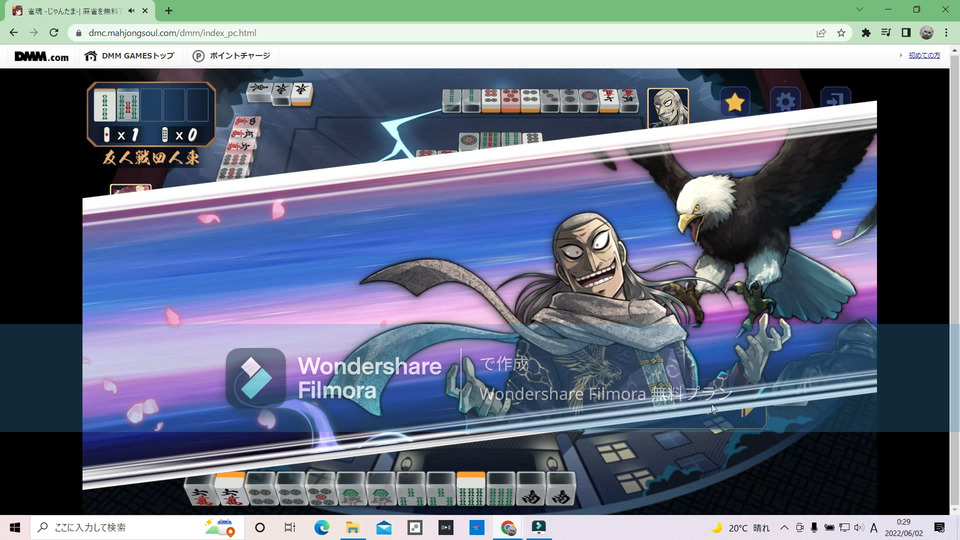The image size is (960, 540).
Task: Open the Mail app from taskbar
Action: [x=384, y=527]
